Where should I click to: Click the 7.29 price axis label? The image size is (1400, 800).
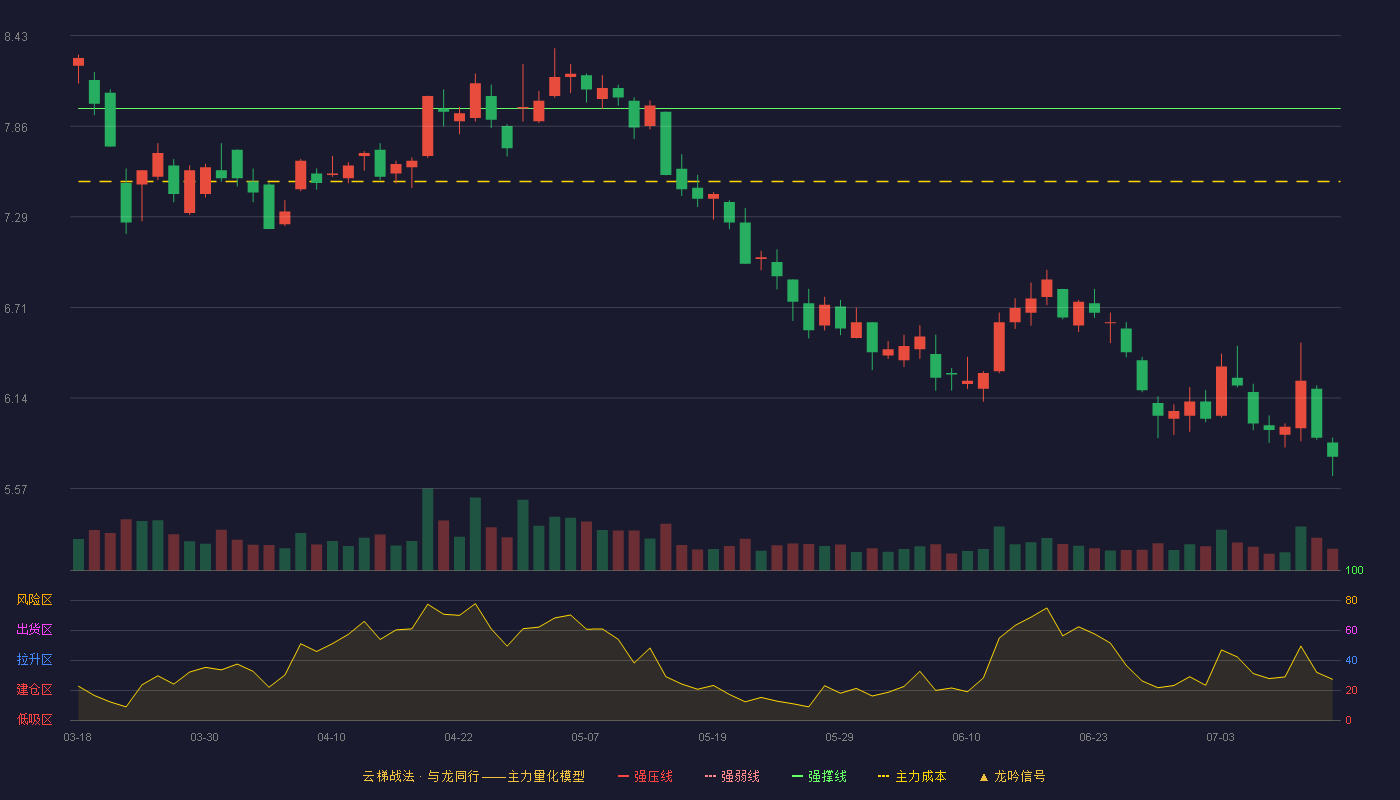[15, 218]
